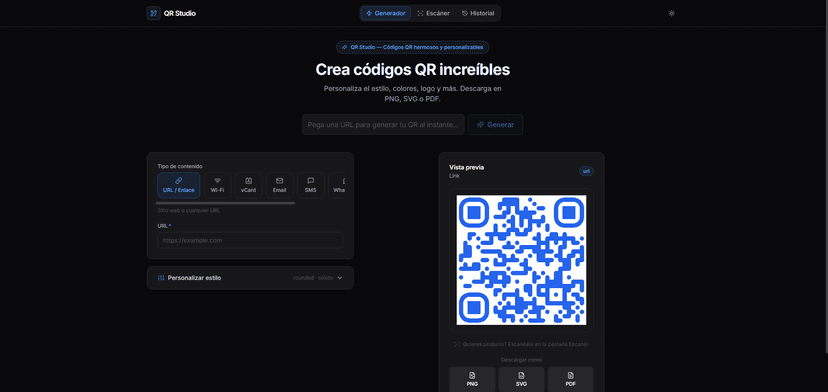
Task: Toggle the light theme sun icon
Action: (671, 13)
